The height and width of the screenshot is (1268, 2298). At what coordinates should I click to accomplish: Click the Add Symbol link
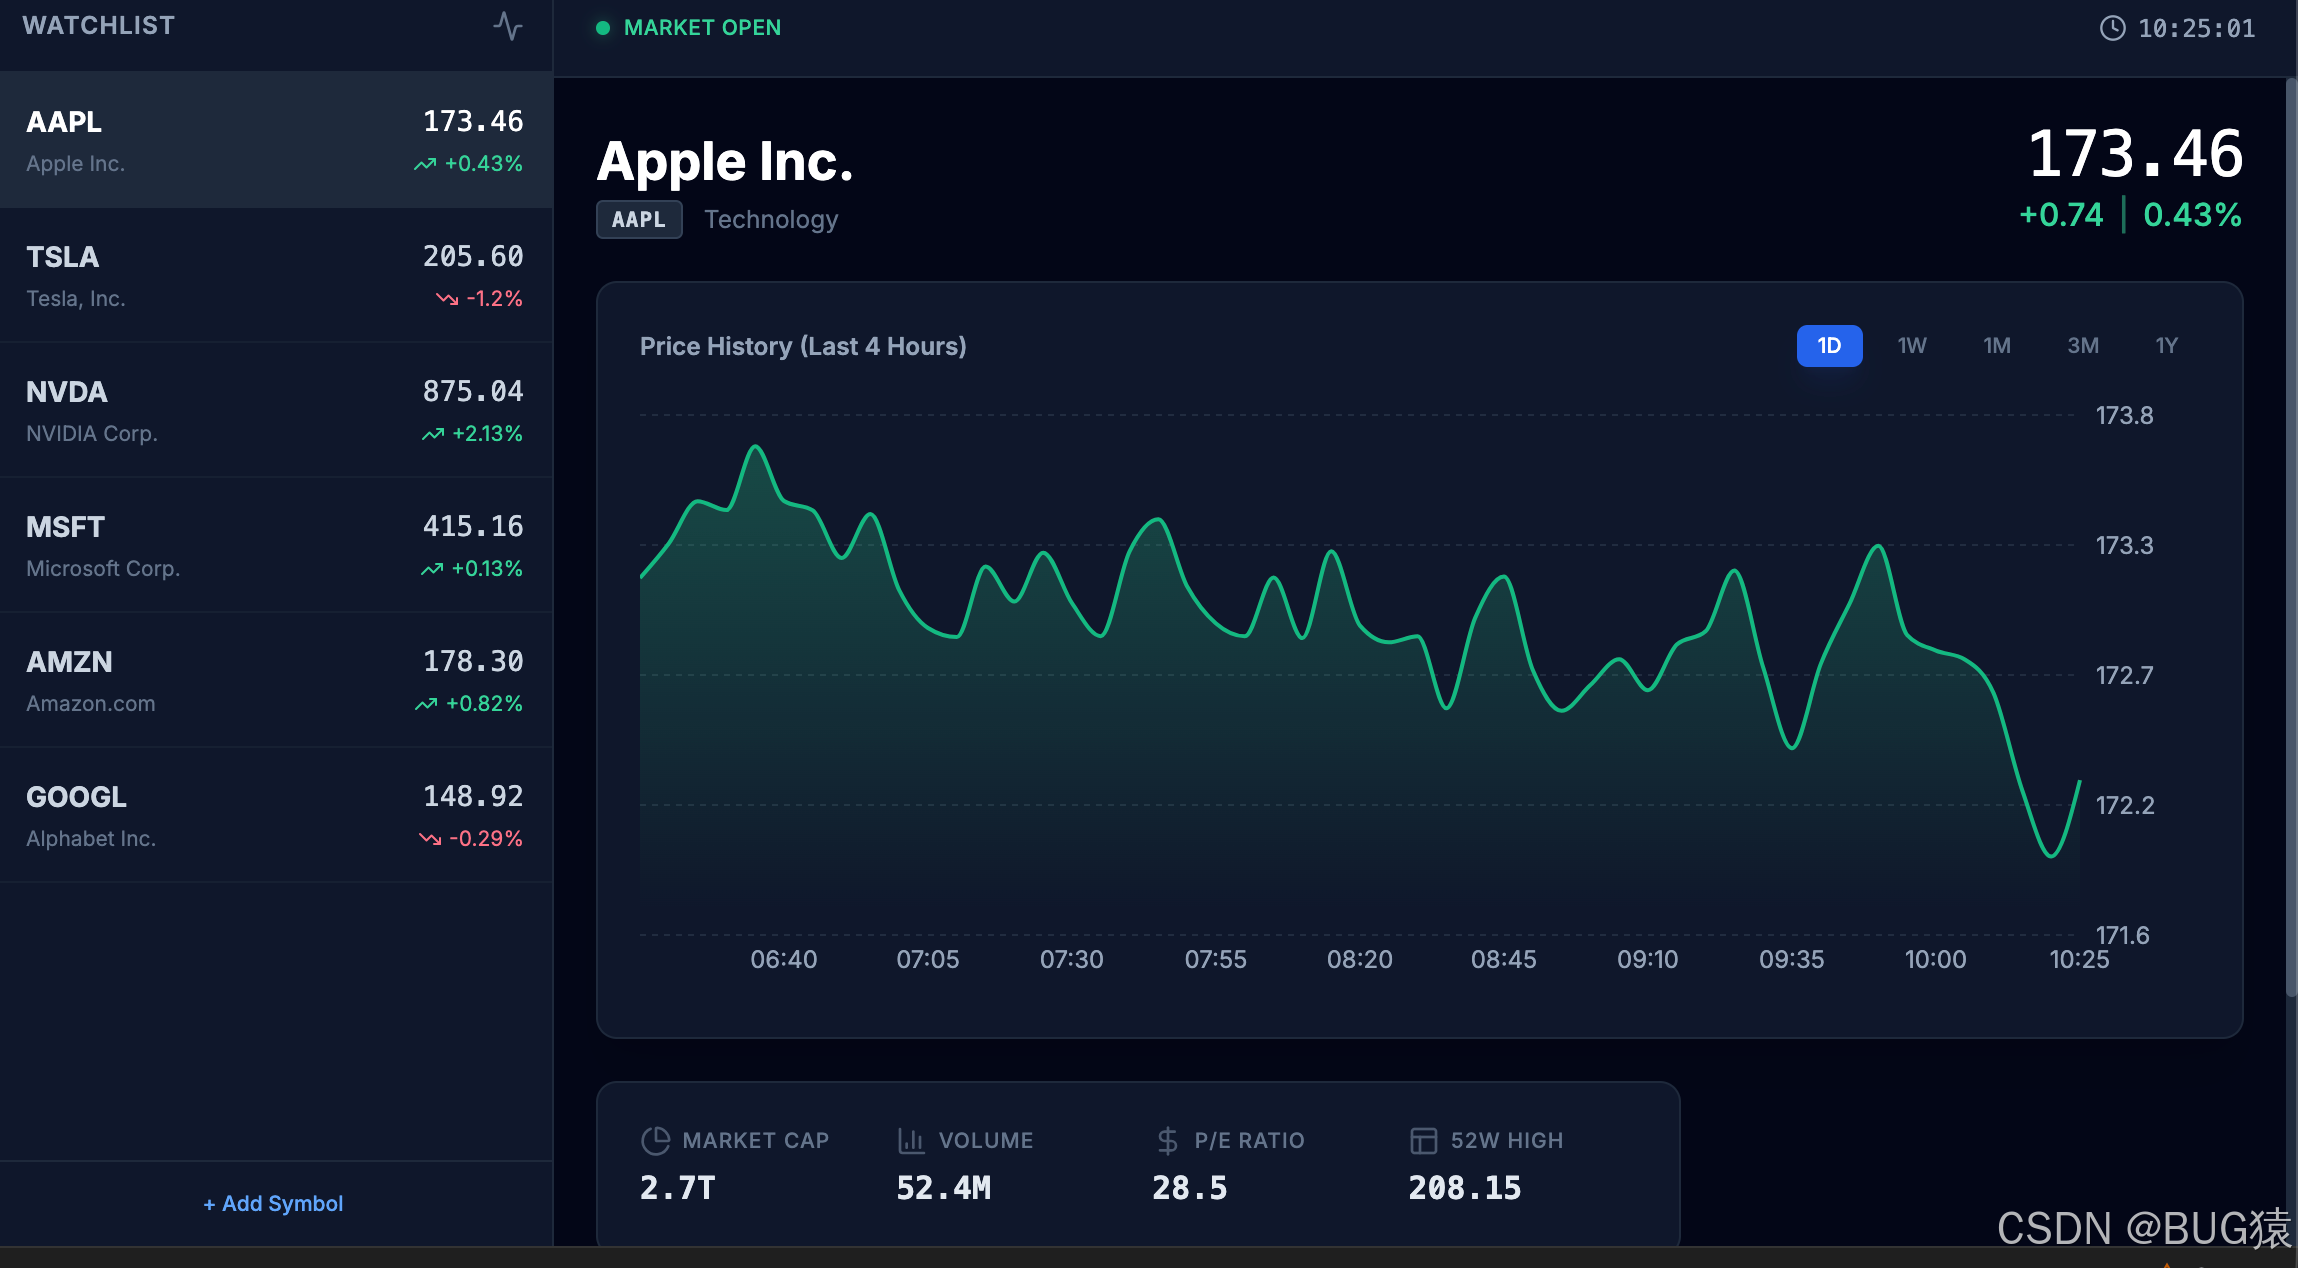pos(273,1203)
